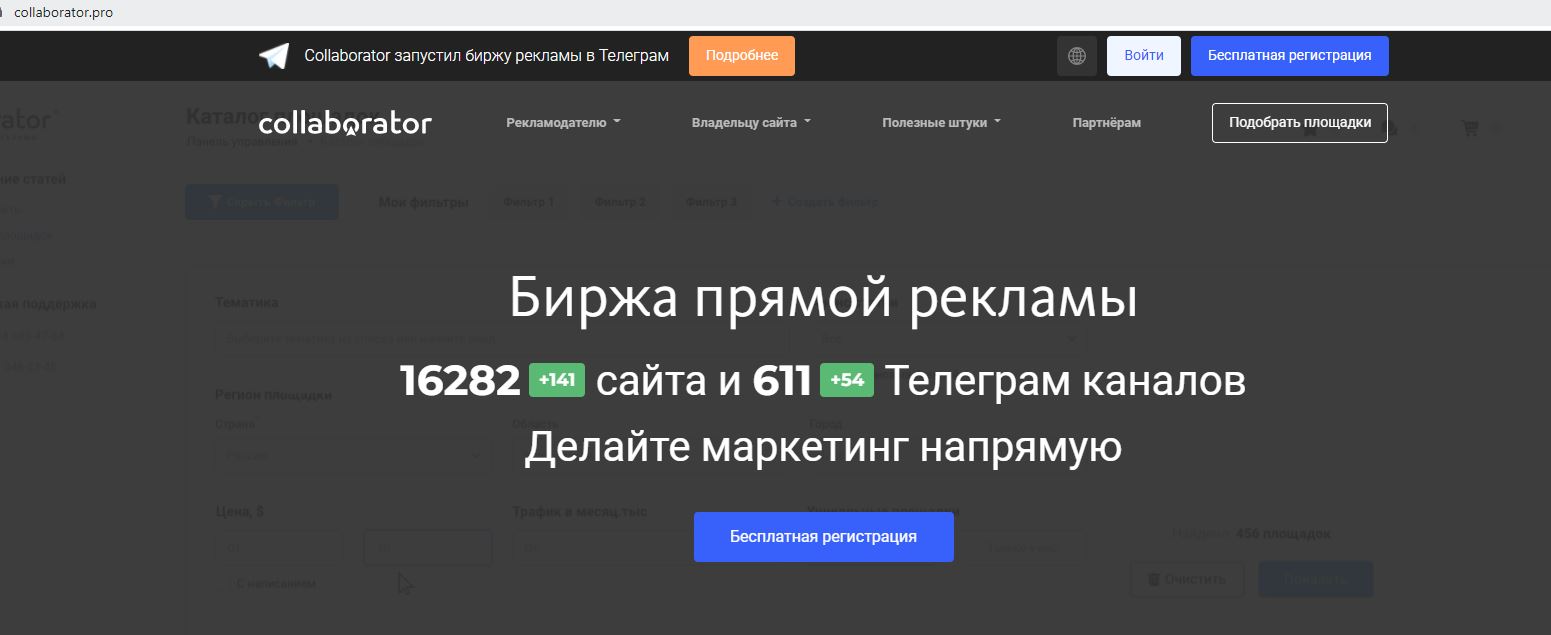Click the Подобрать площадки outlined button
This screenshot has height=635, width=1551.
1300,123
